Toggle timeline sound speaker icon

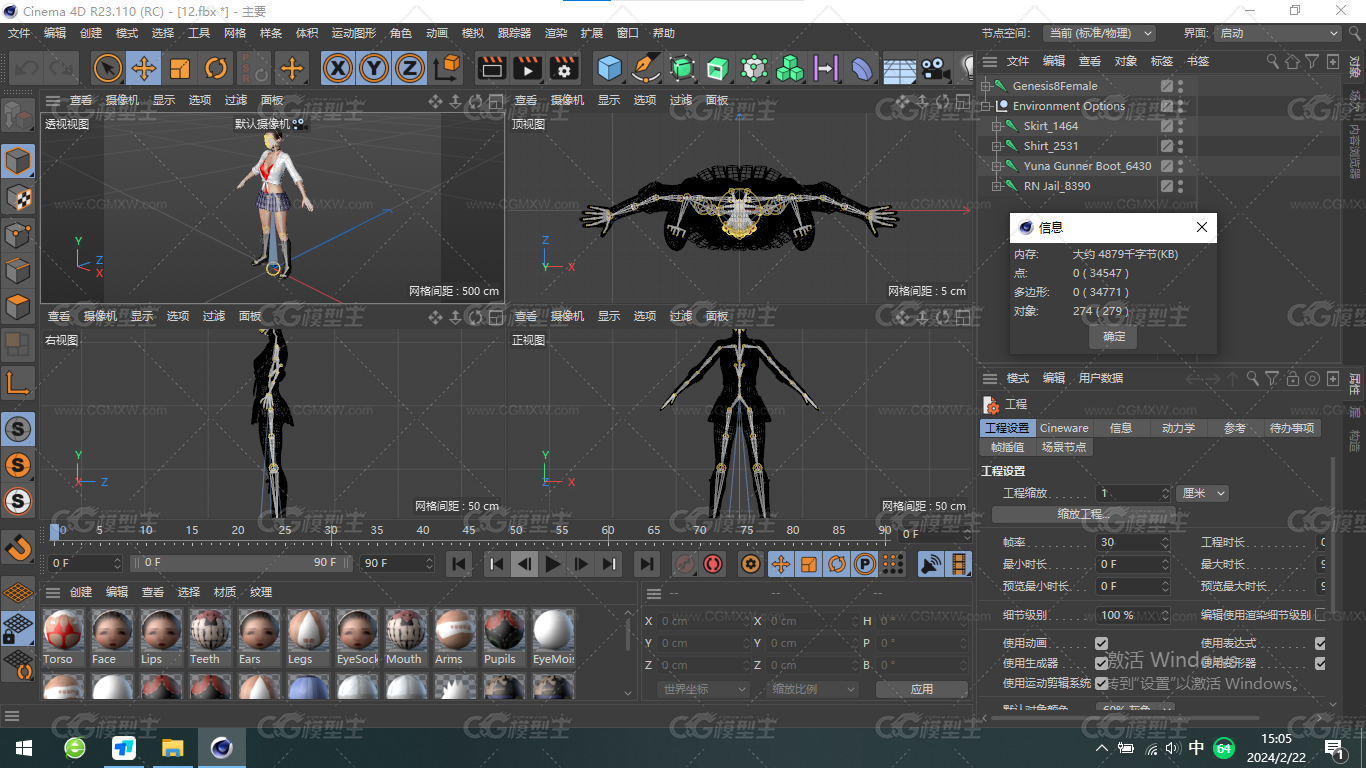[931, 564]
